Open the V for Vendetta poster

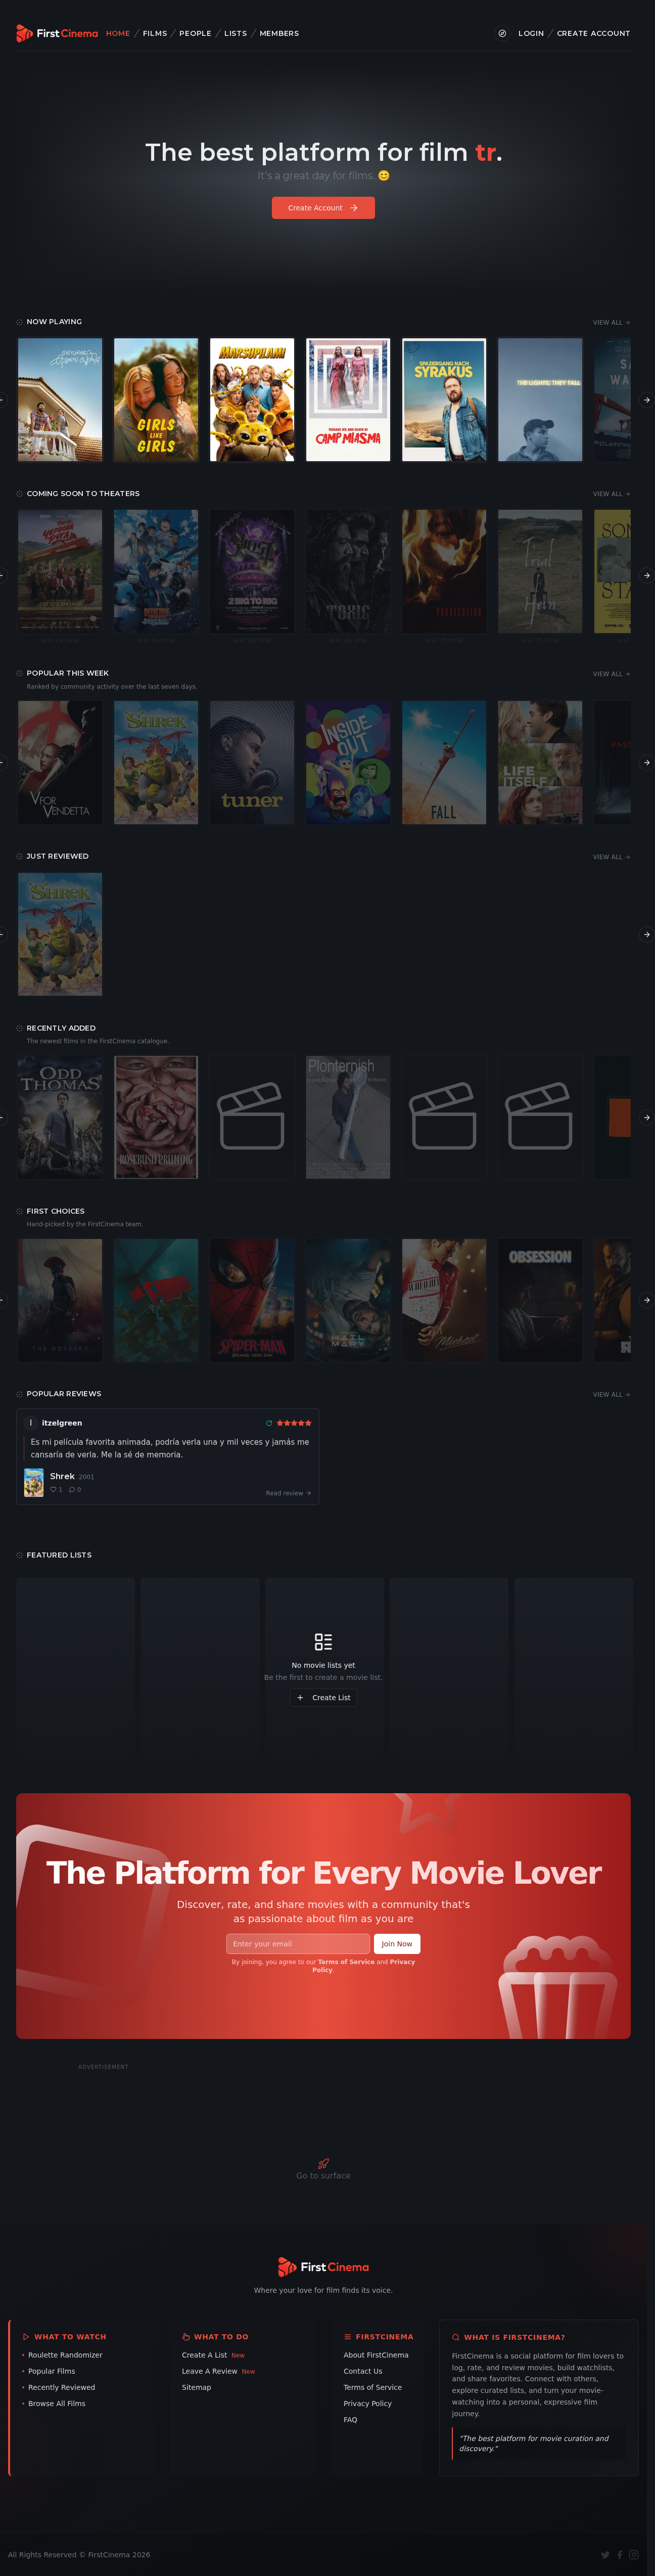point(60,763)
